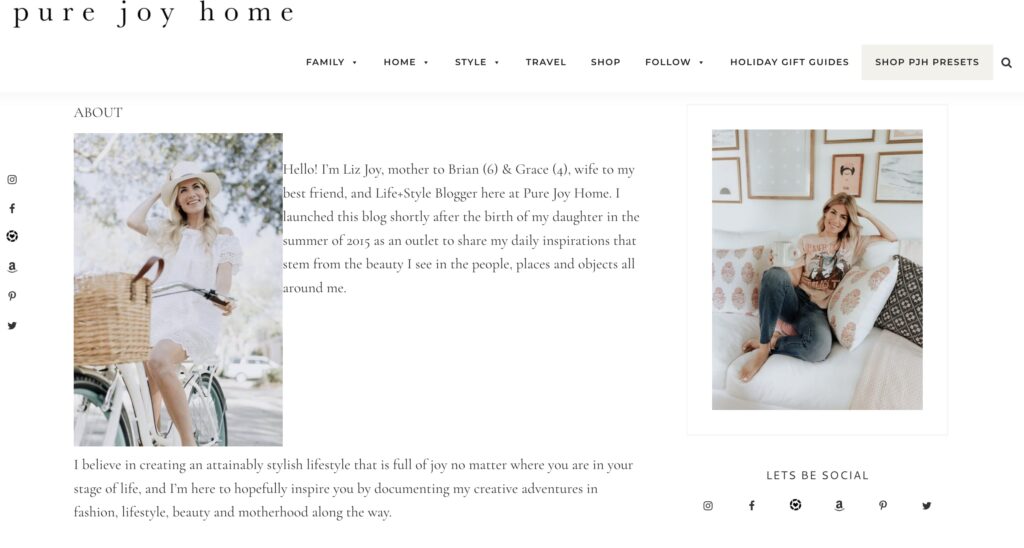Go to the Travel page

546,62
